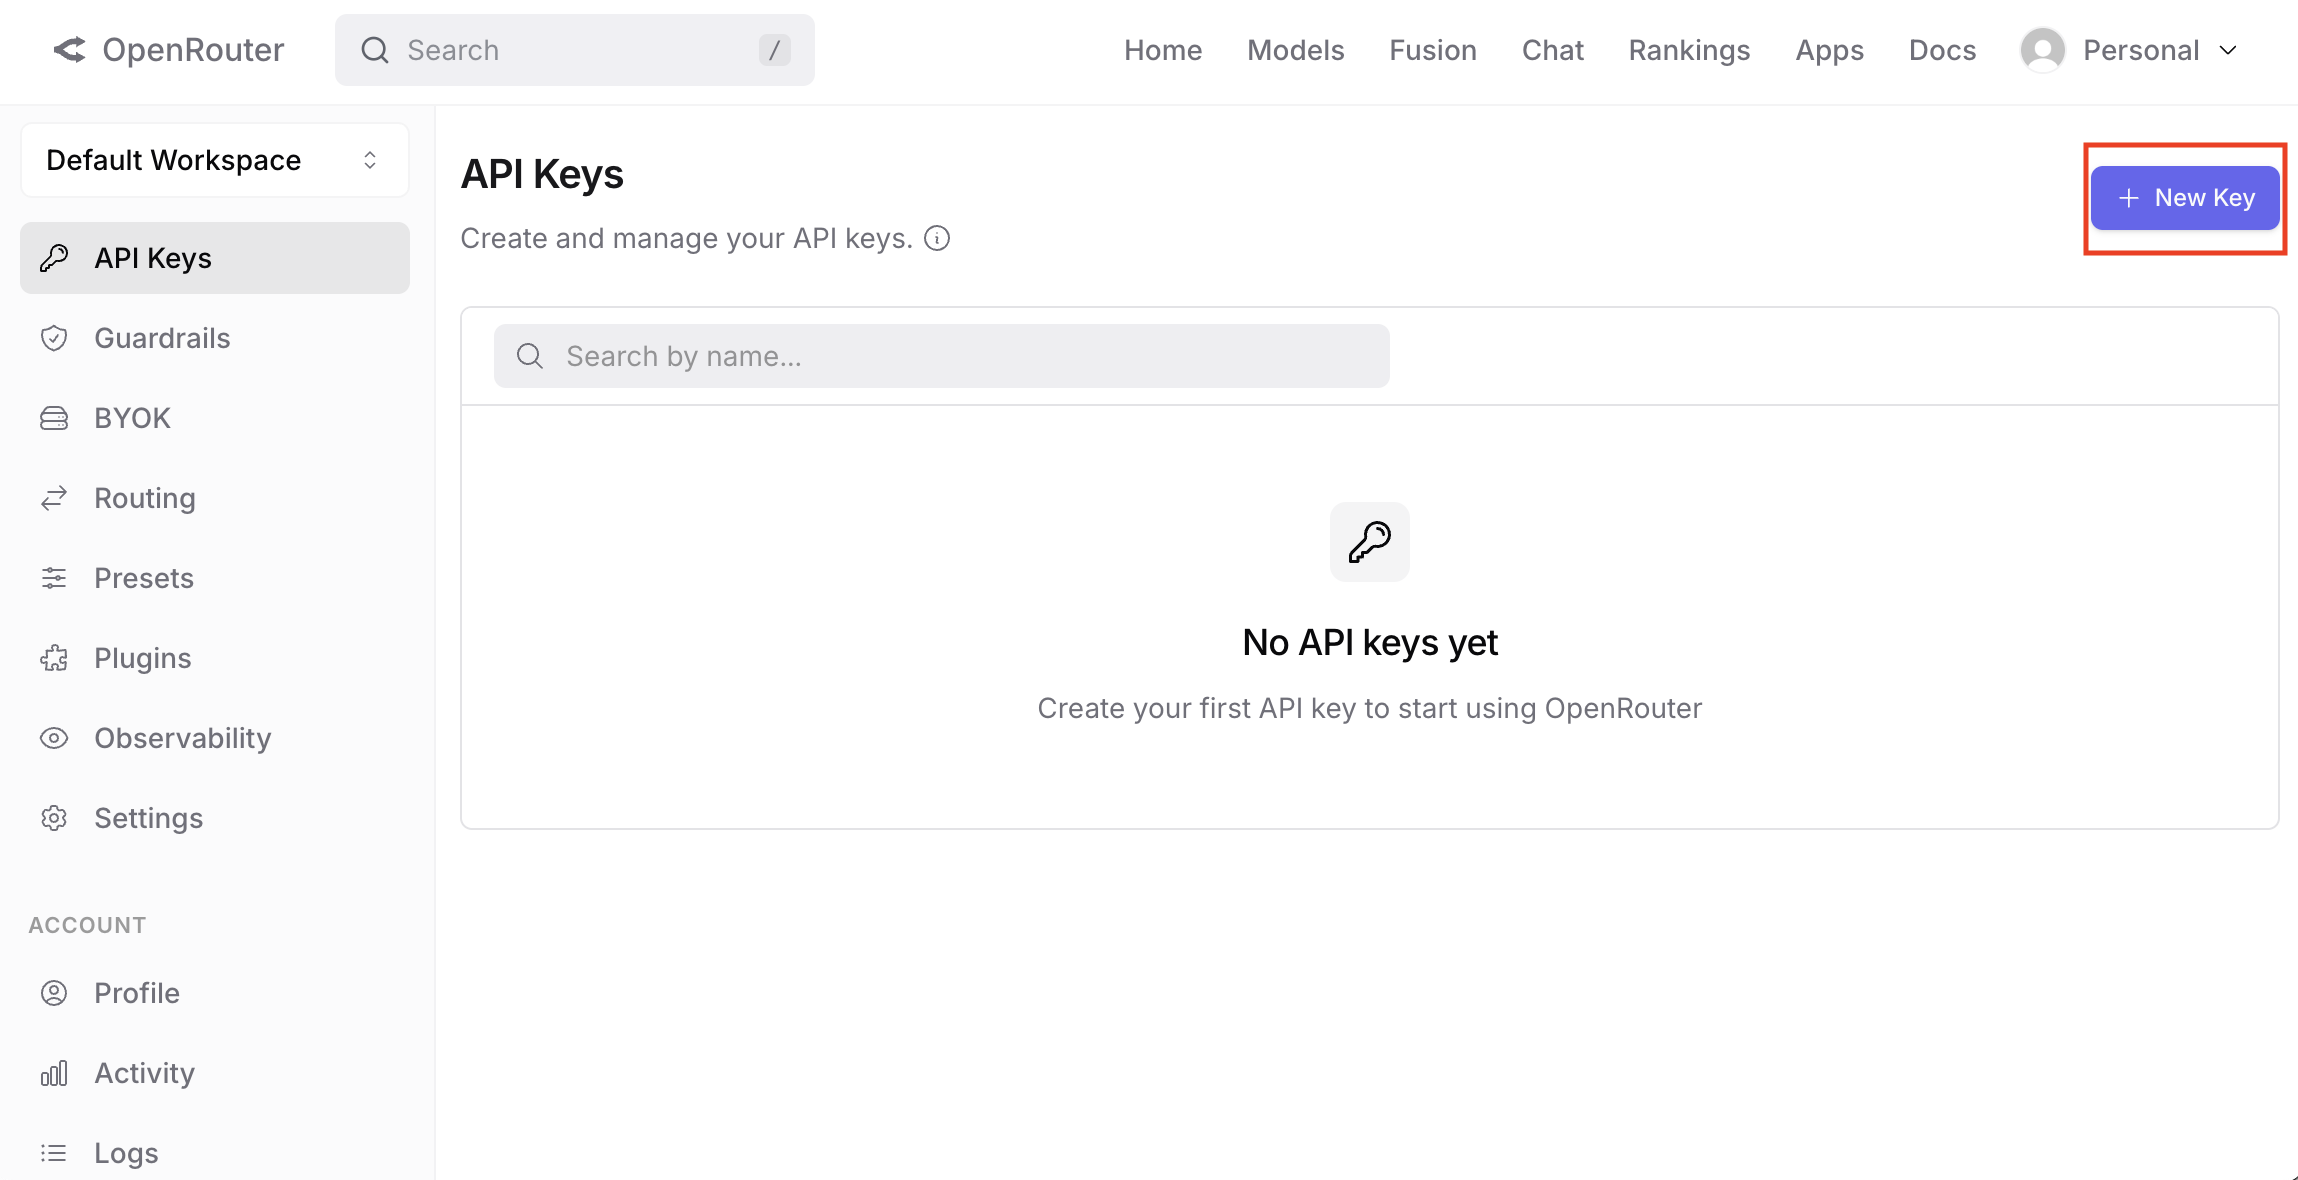The width and height of the screenshot is (2298, 1180).
Task: Click the Presets sliders icon
Action: pyautogui.click(x=54, y=578)
